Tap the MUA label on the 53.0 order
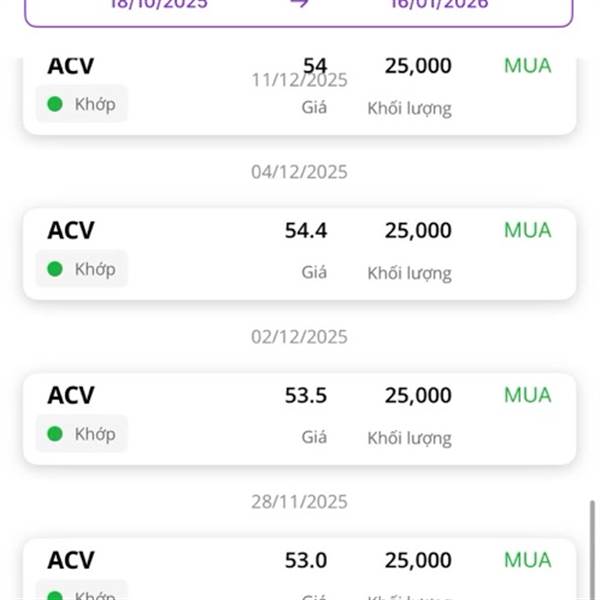This screenshot has width=600, height=600. pyautogui.click(x=527, y=560)
